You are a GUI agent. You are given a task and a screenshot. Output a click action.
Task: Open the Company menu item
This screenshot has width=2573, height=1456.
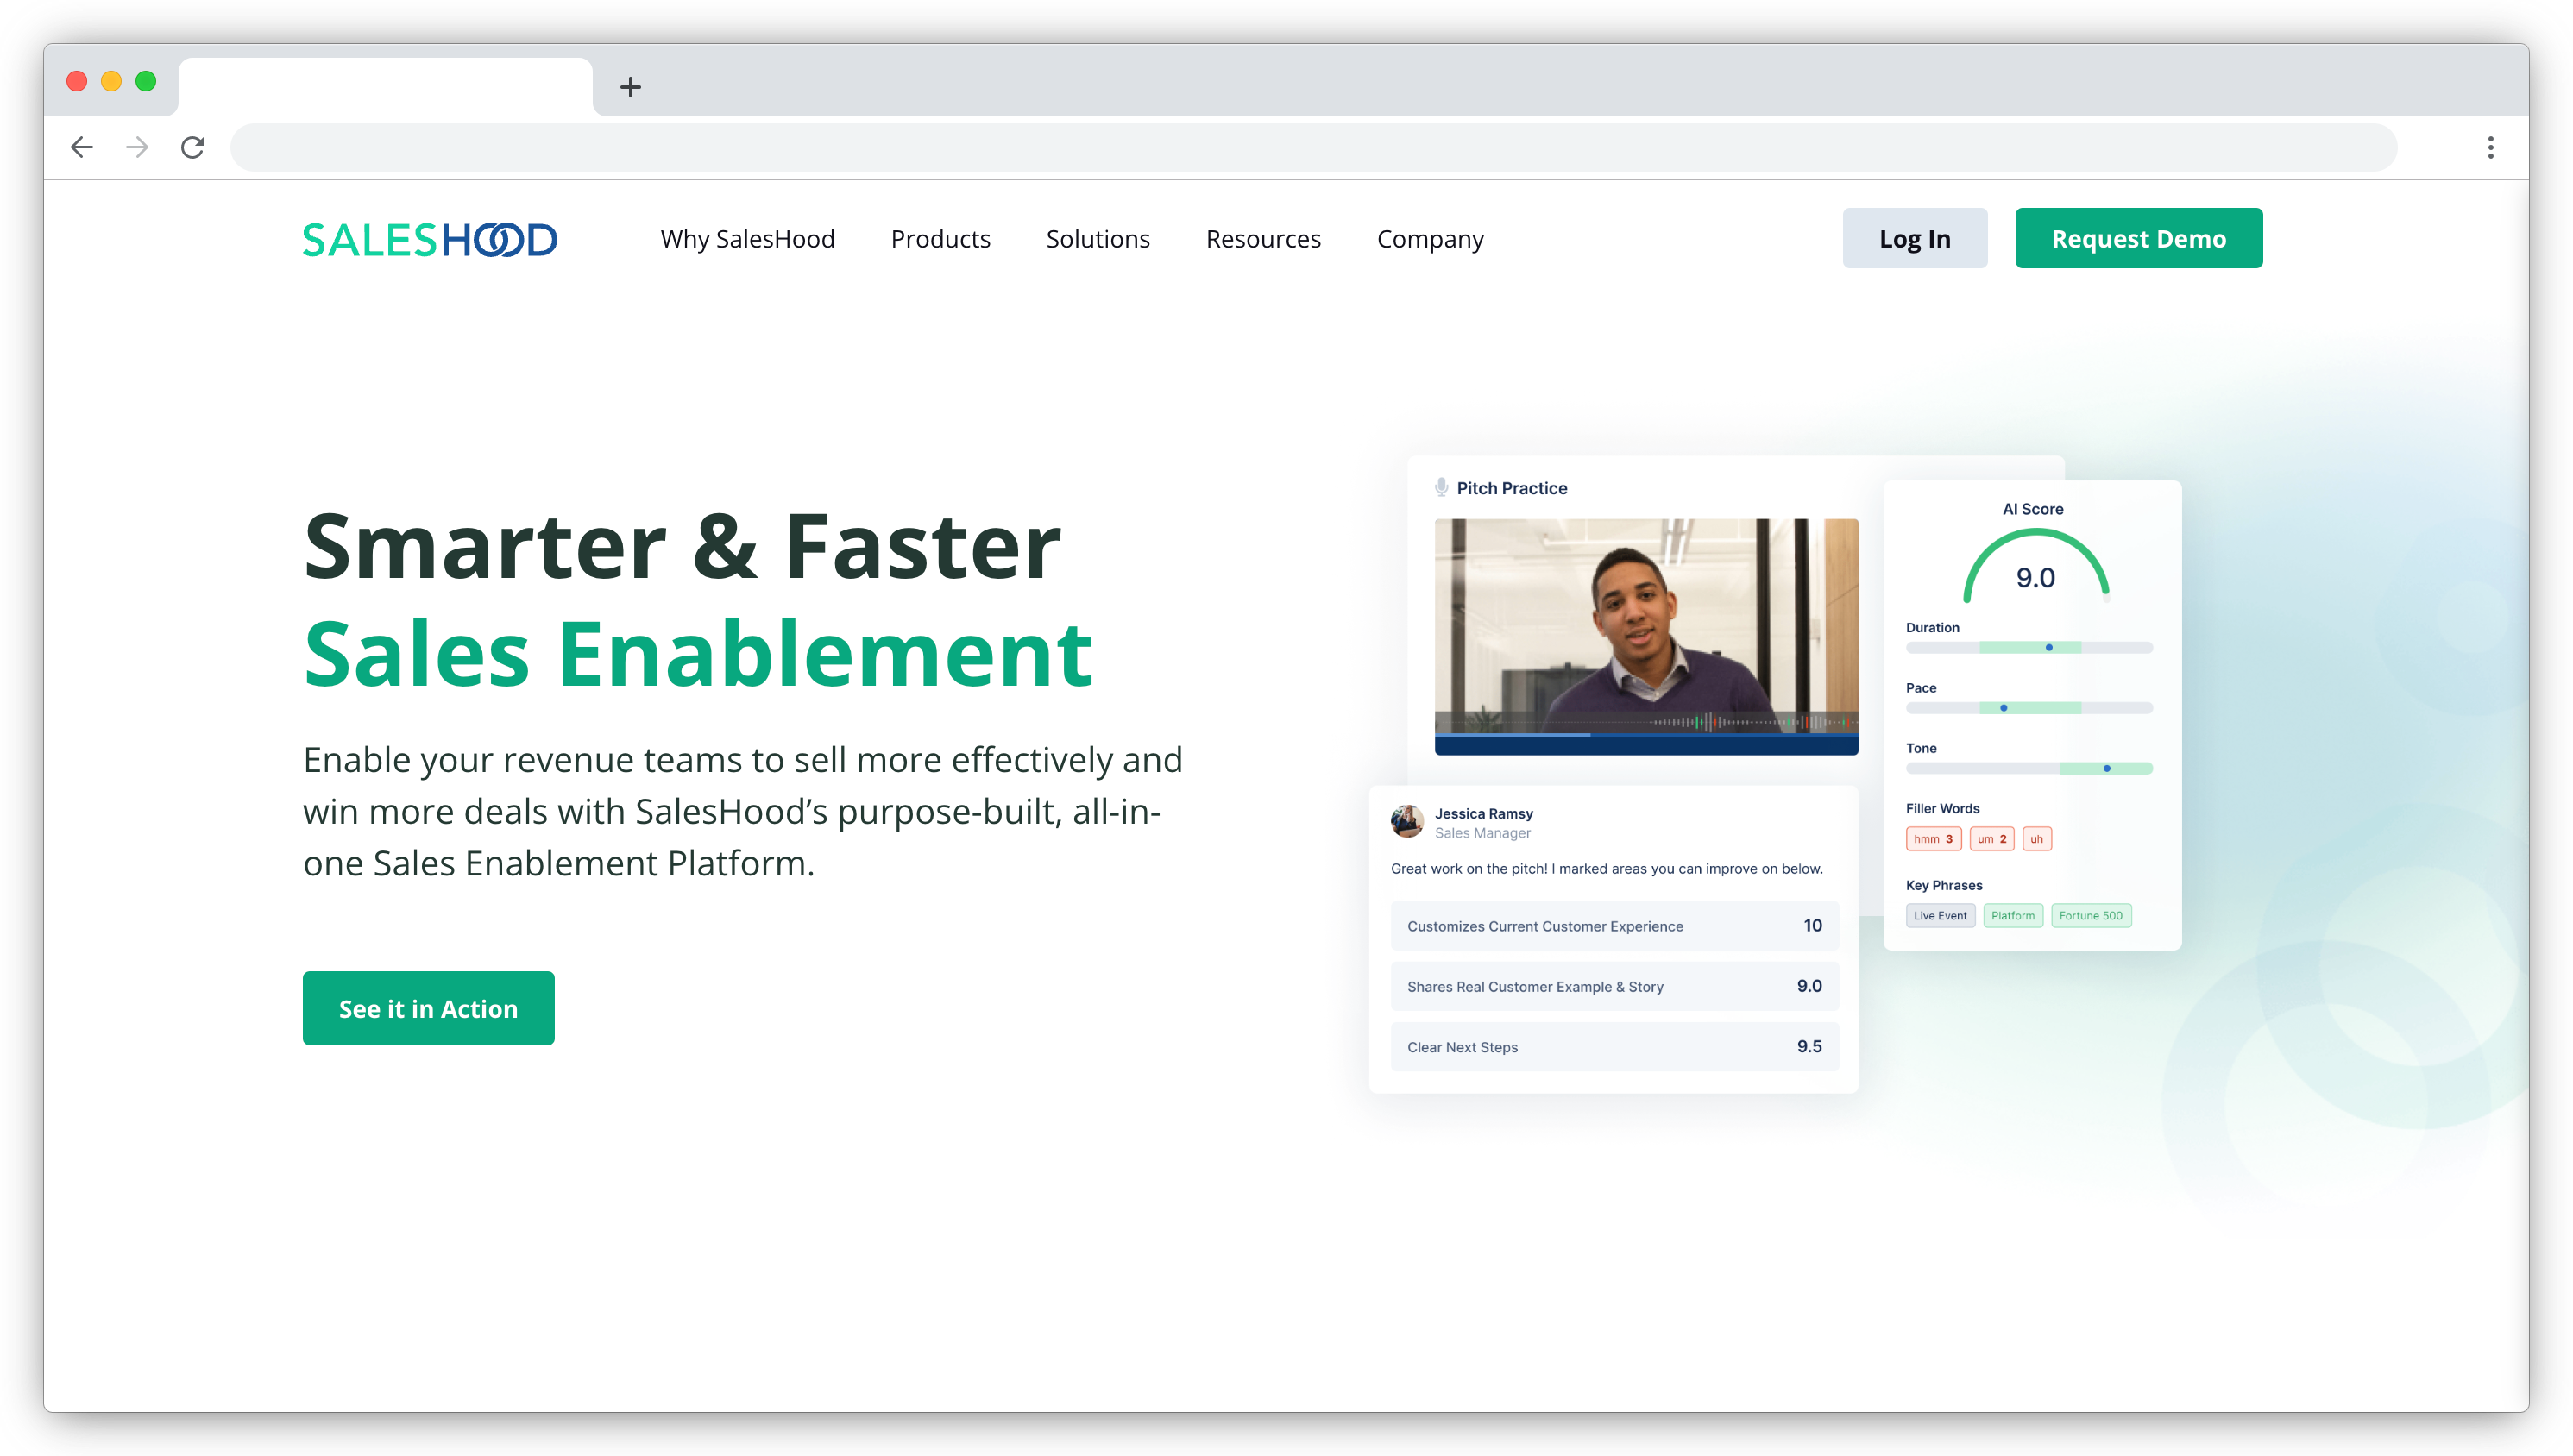coord(1430,238)
